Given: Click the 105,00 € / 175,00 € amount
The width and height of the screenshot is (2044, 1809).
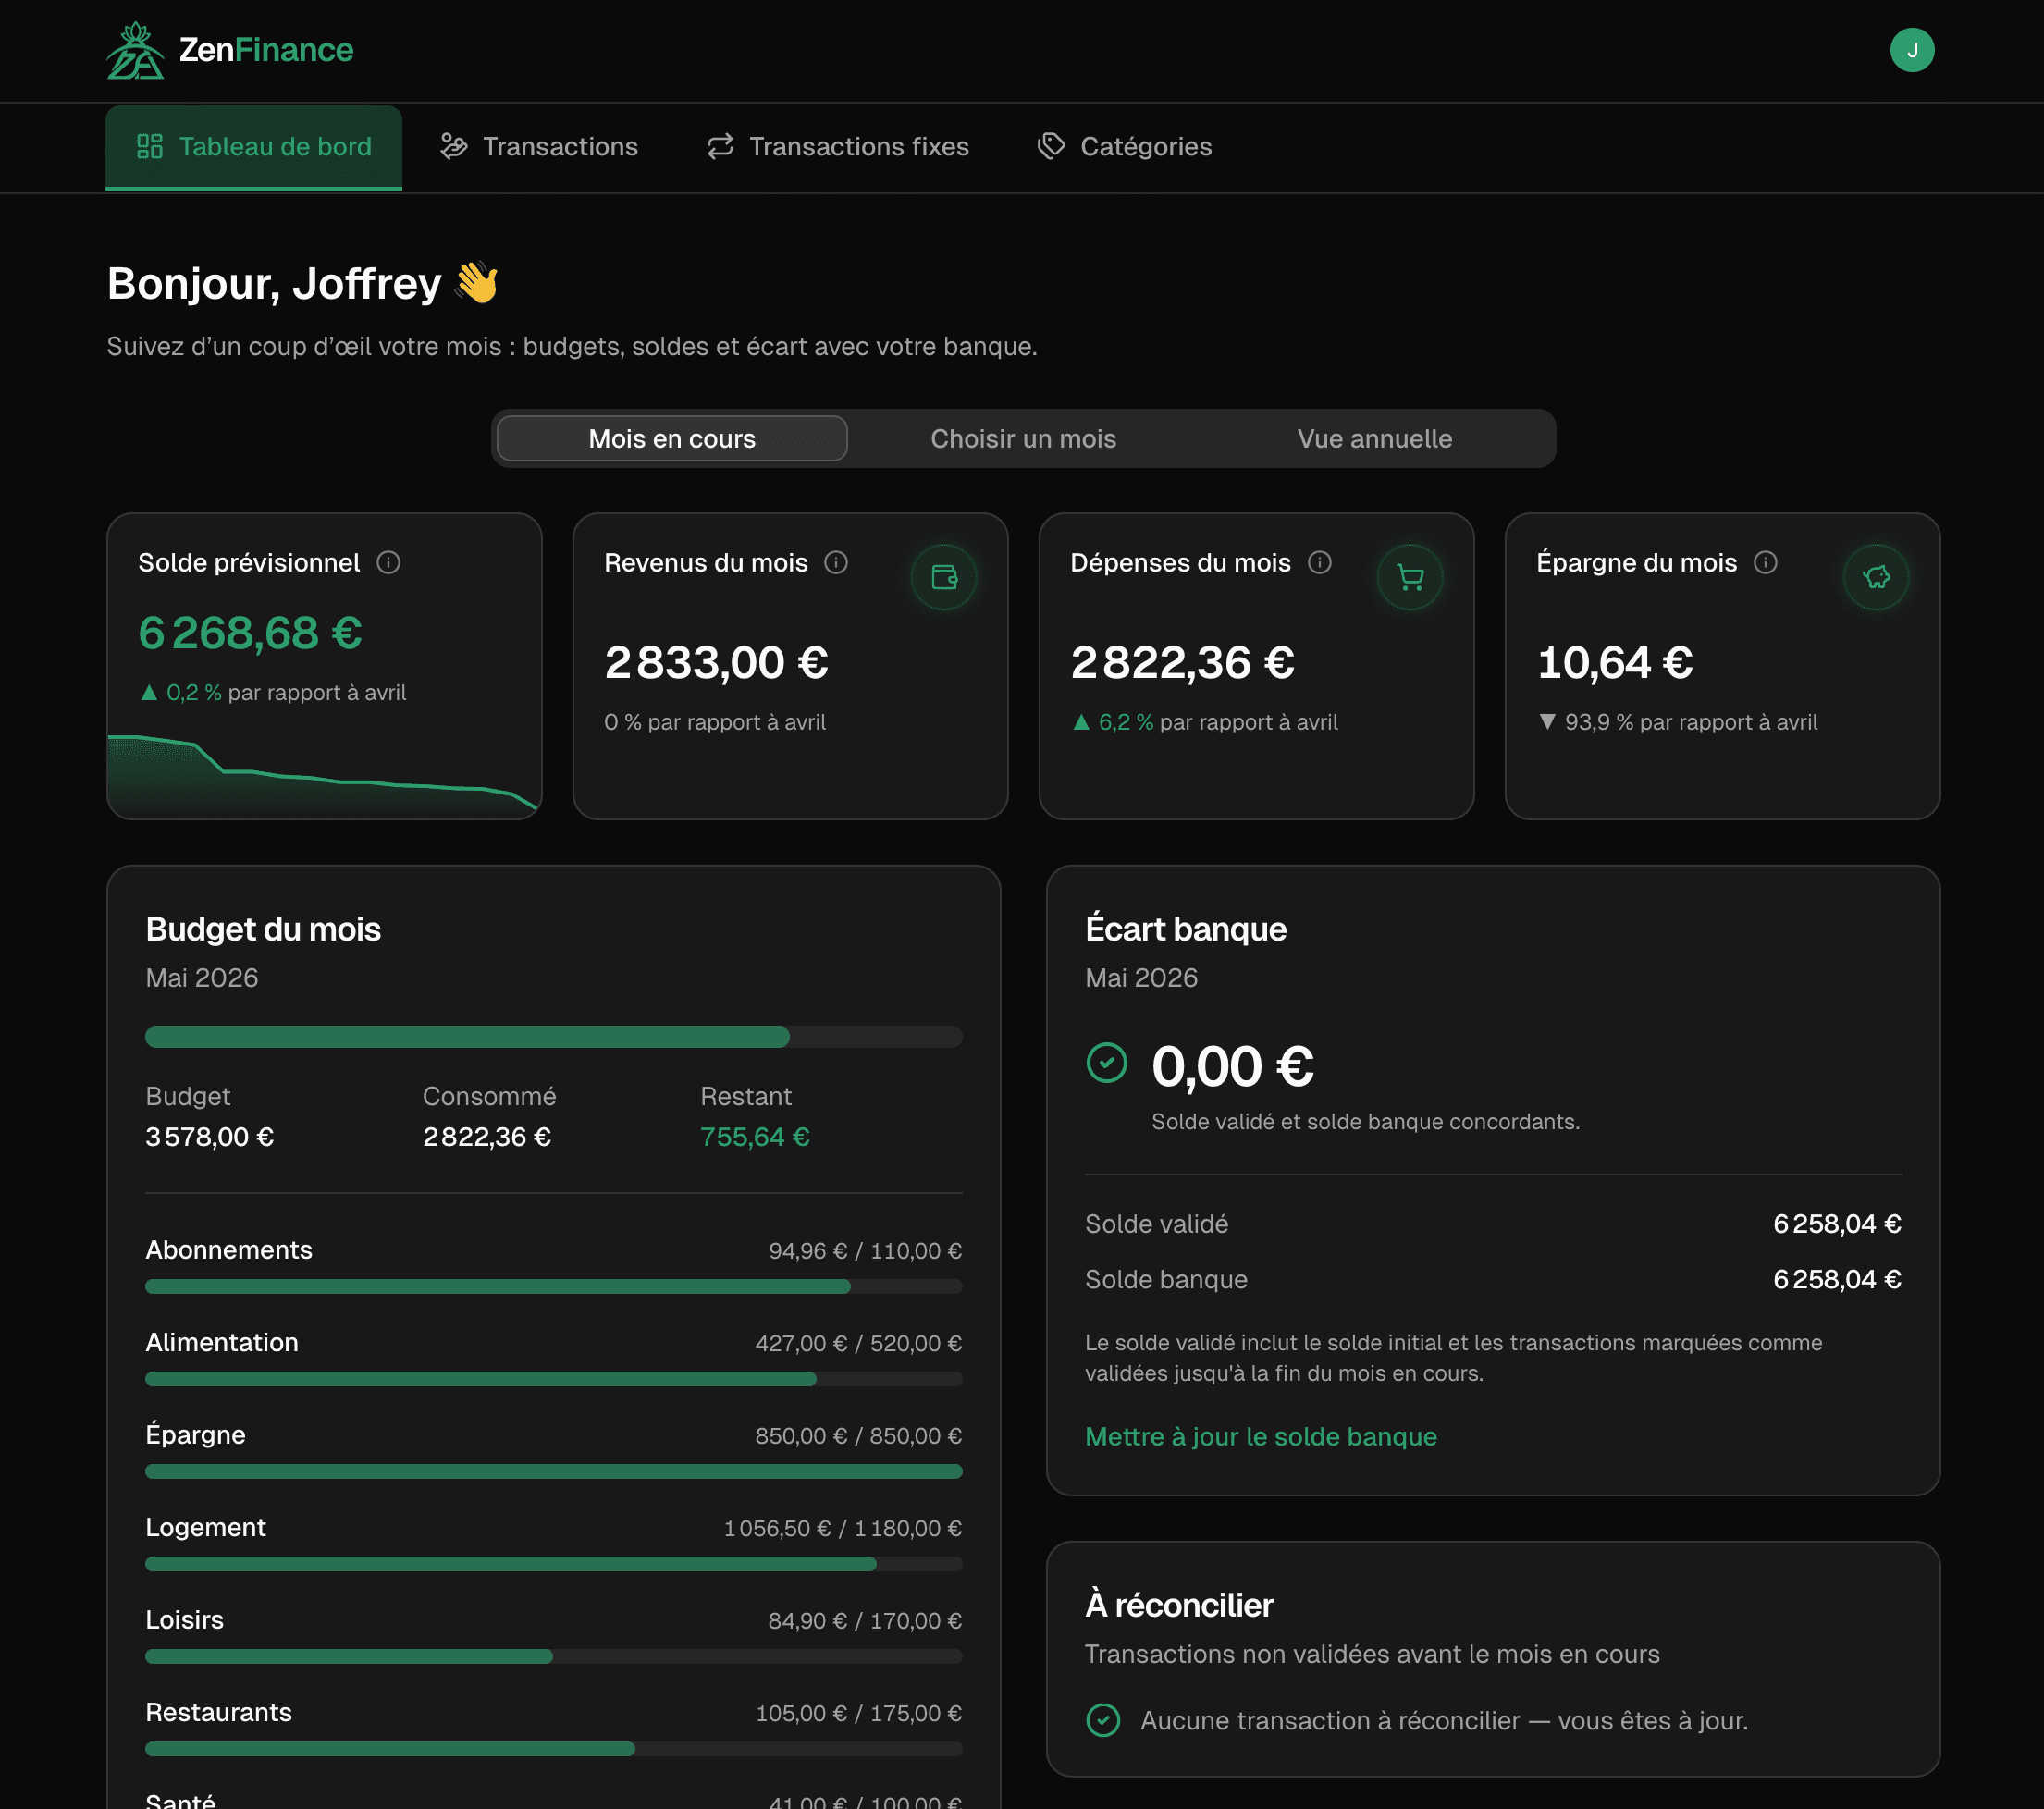Looking at the screenshot, I should point(858,1713).
